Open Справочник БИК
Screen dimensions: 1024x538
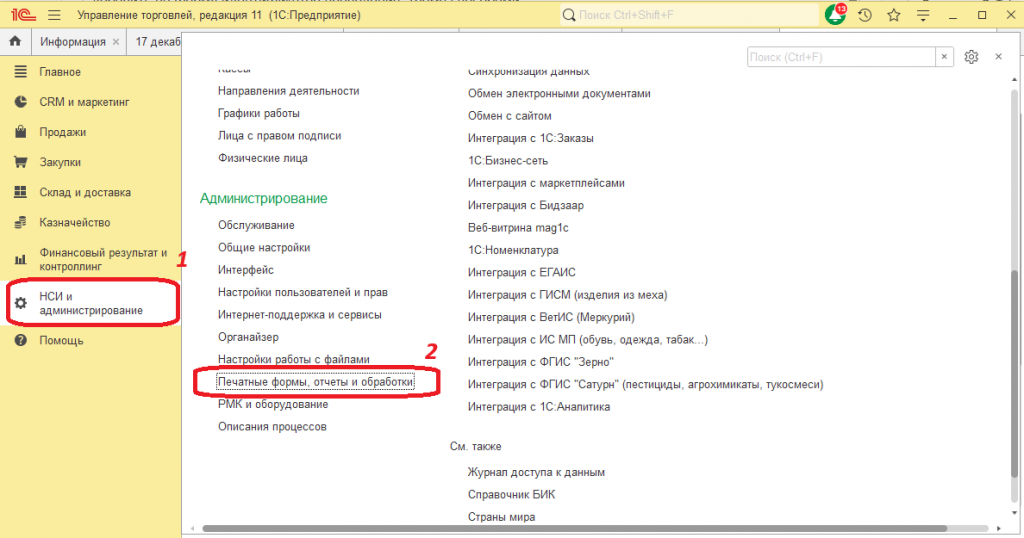point(511,494)
